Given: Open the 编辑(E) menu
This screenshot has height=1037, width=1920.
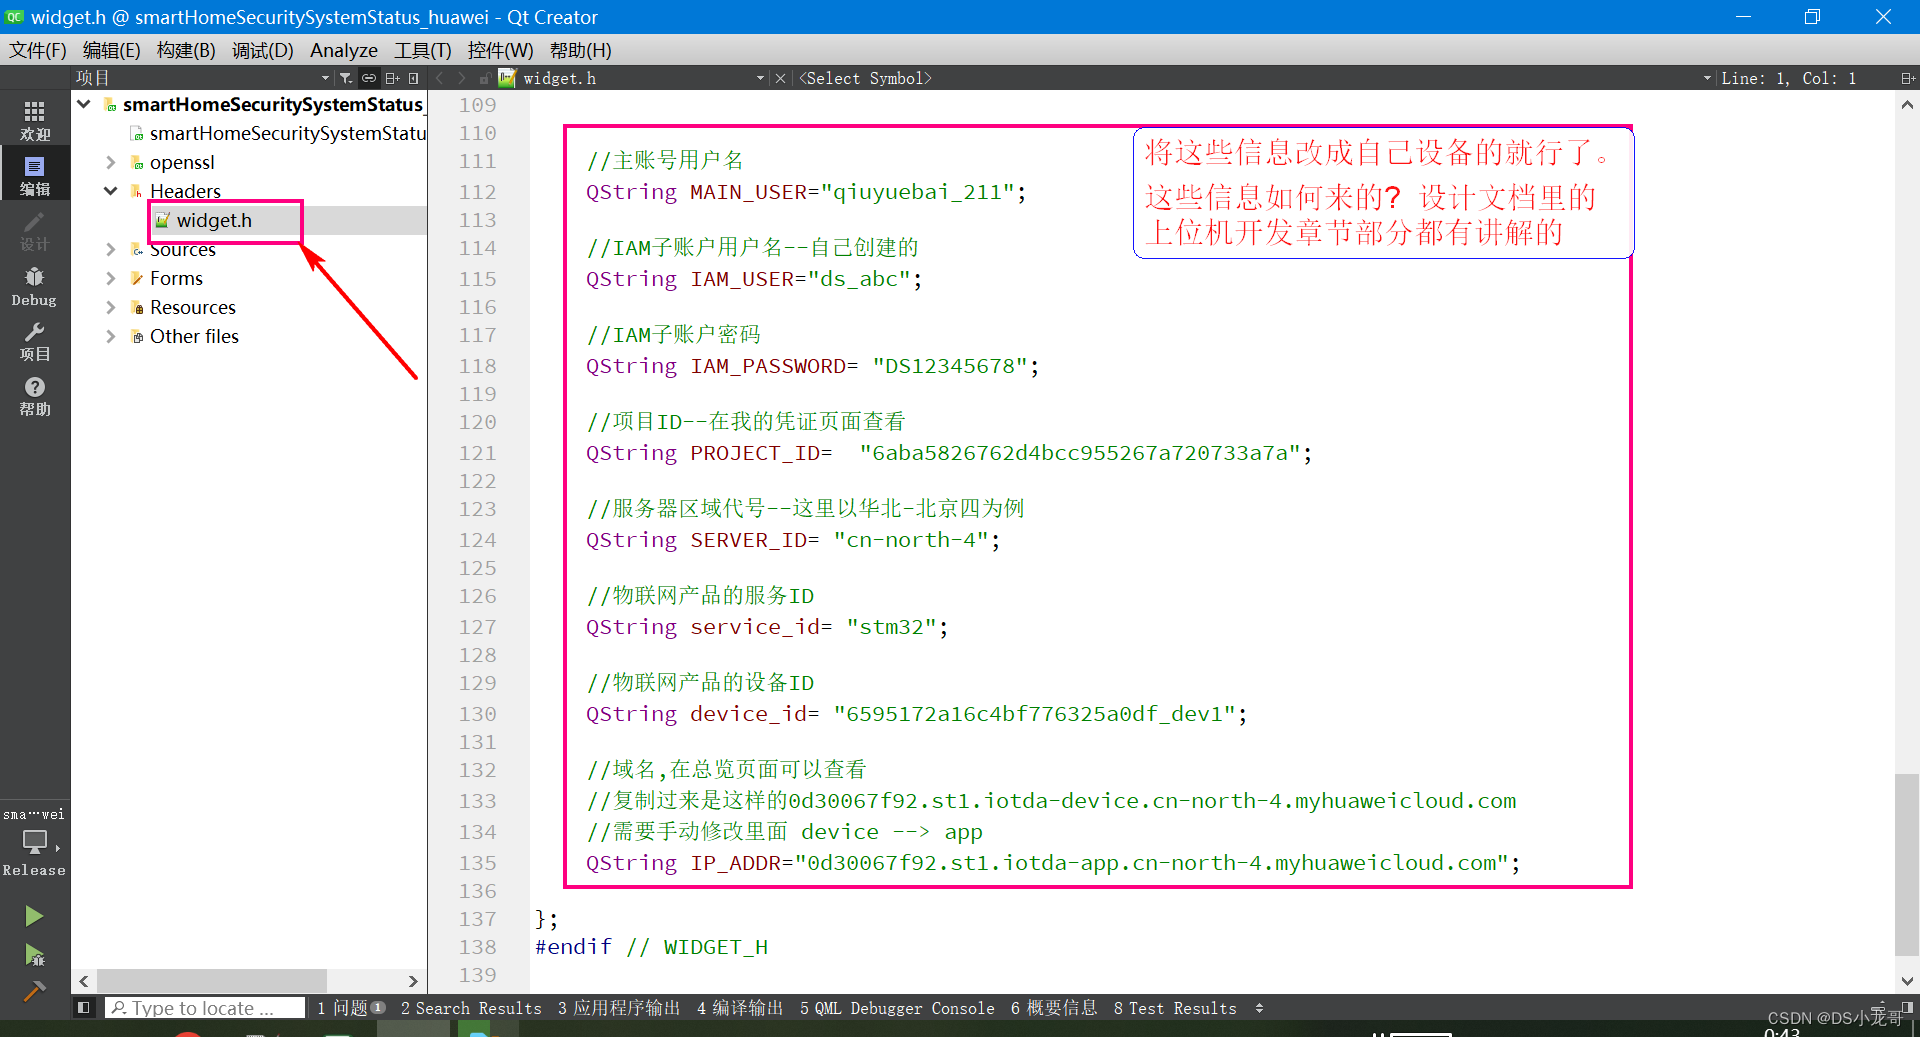Looking at the screenshot, I should [x=111, y=50].
